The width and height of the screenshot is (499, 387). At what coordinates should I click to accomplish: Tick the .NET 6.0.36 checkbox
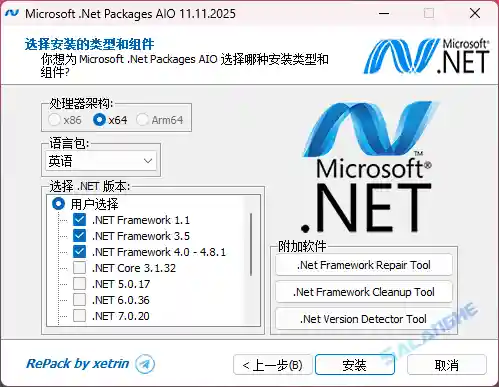click(79, 300)
